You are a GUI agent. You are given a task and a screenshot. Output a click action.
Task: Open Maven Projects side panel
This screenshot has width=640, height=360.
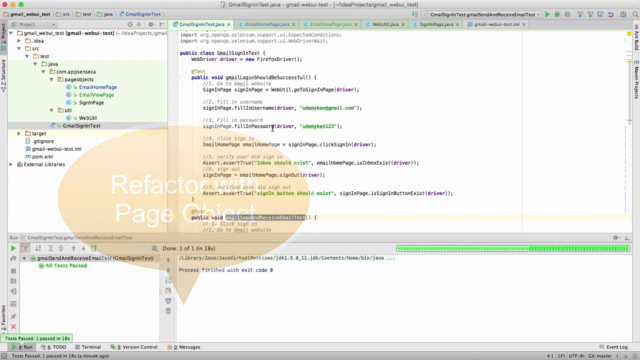point(636,80)
